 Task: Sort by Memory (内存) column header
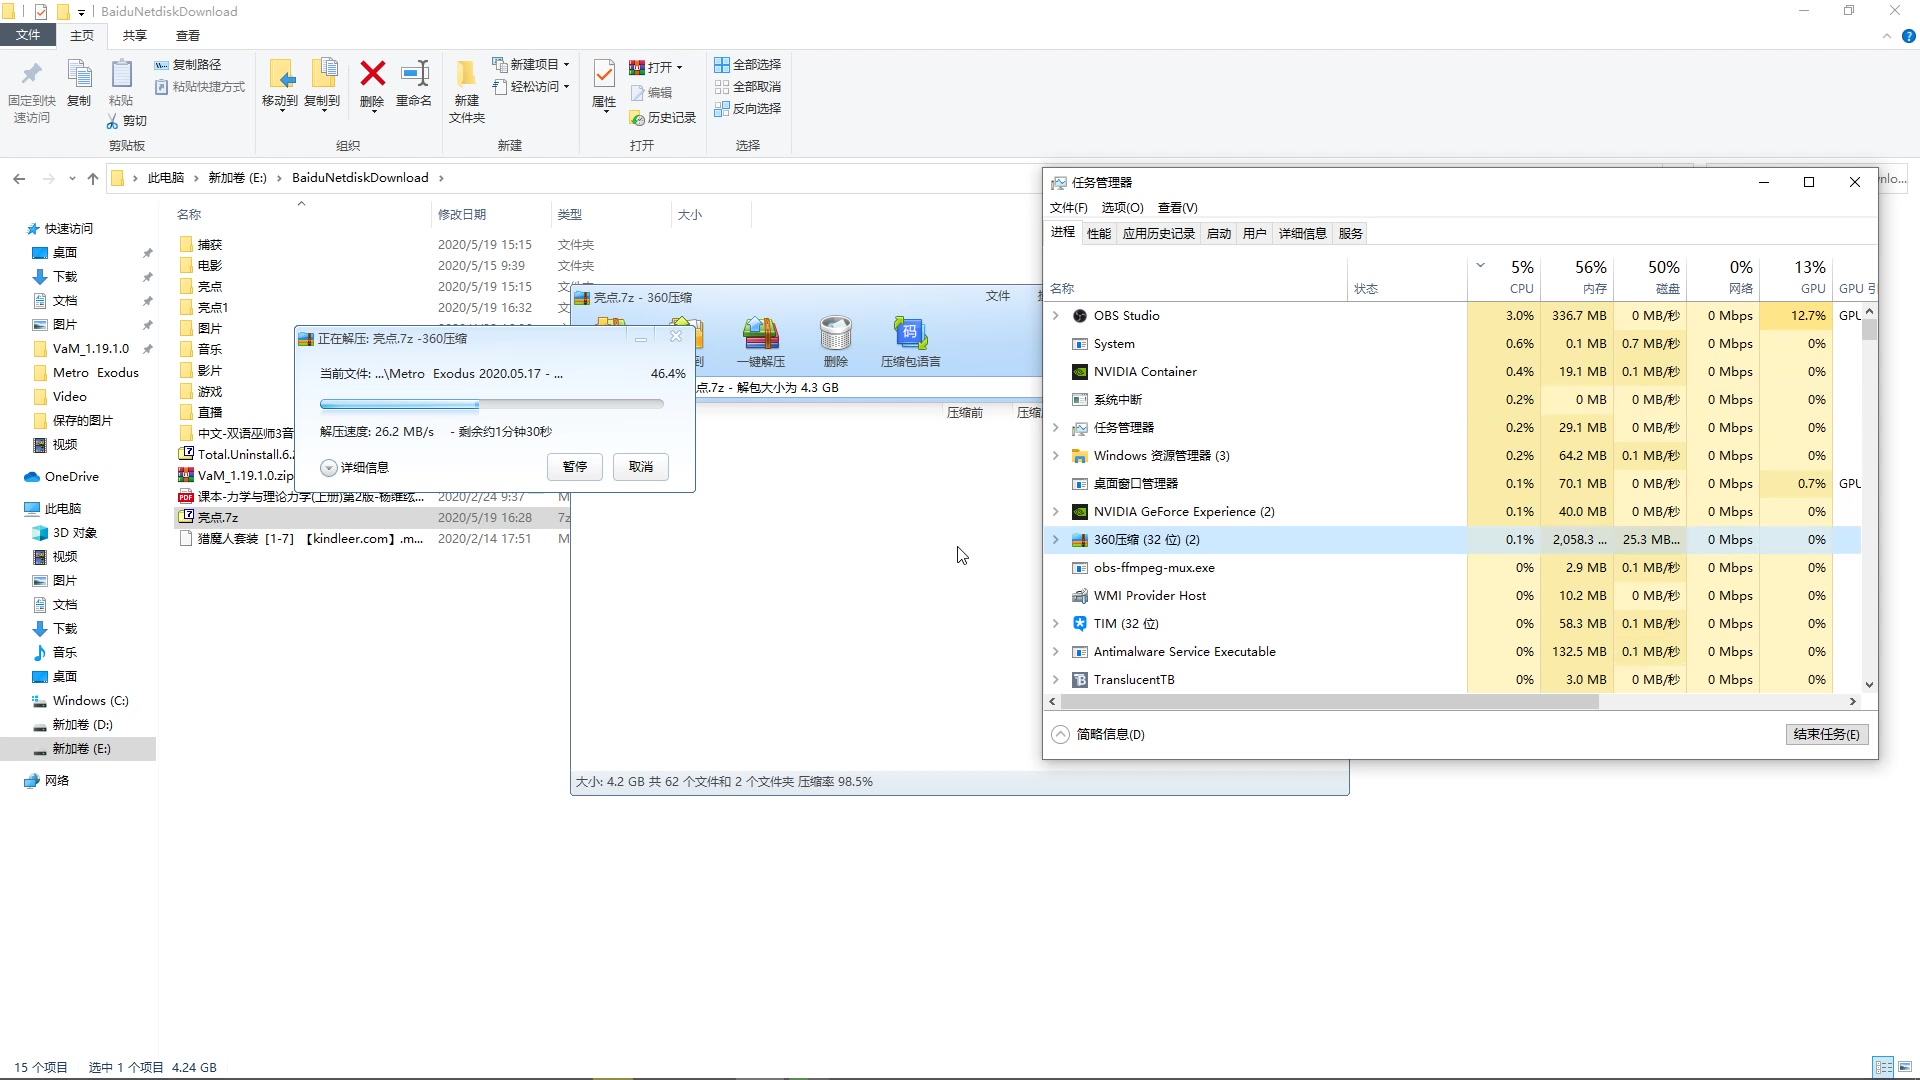tap(1578, 276)
